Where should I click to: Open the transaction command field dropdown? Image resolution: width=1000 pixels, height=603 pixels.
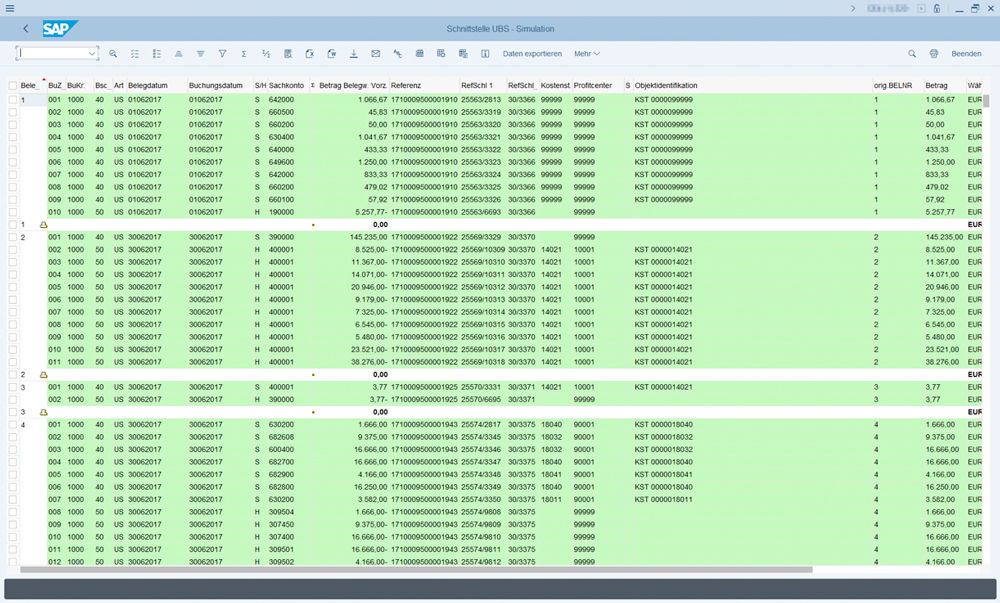(x=93, y=53)
